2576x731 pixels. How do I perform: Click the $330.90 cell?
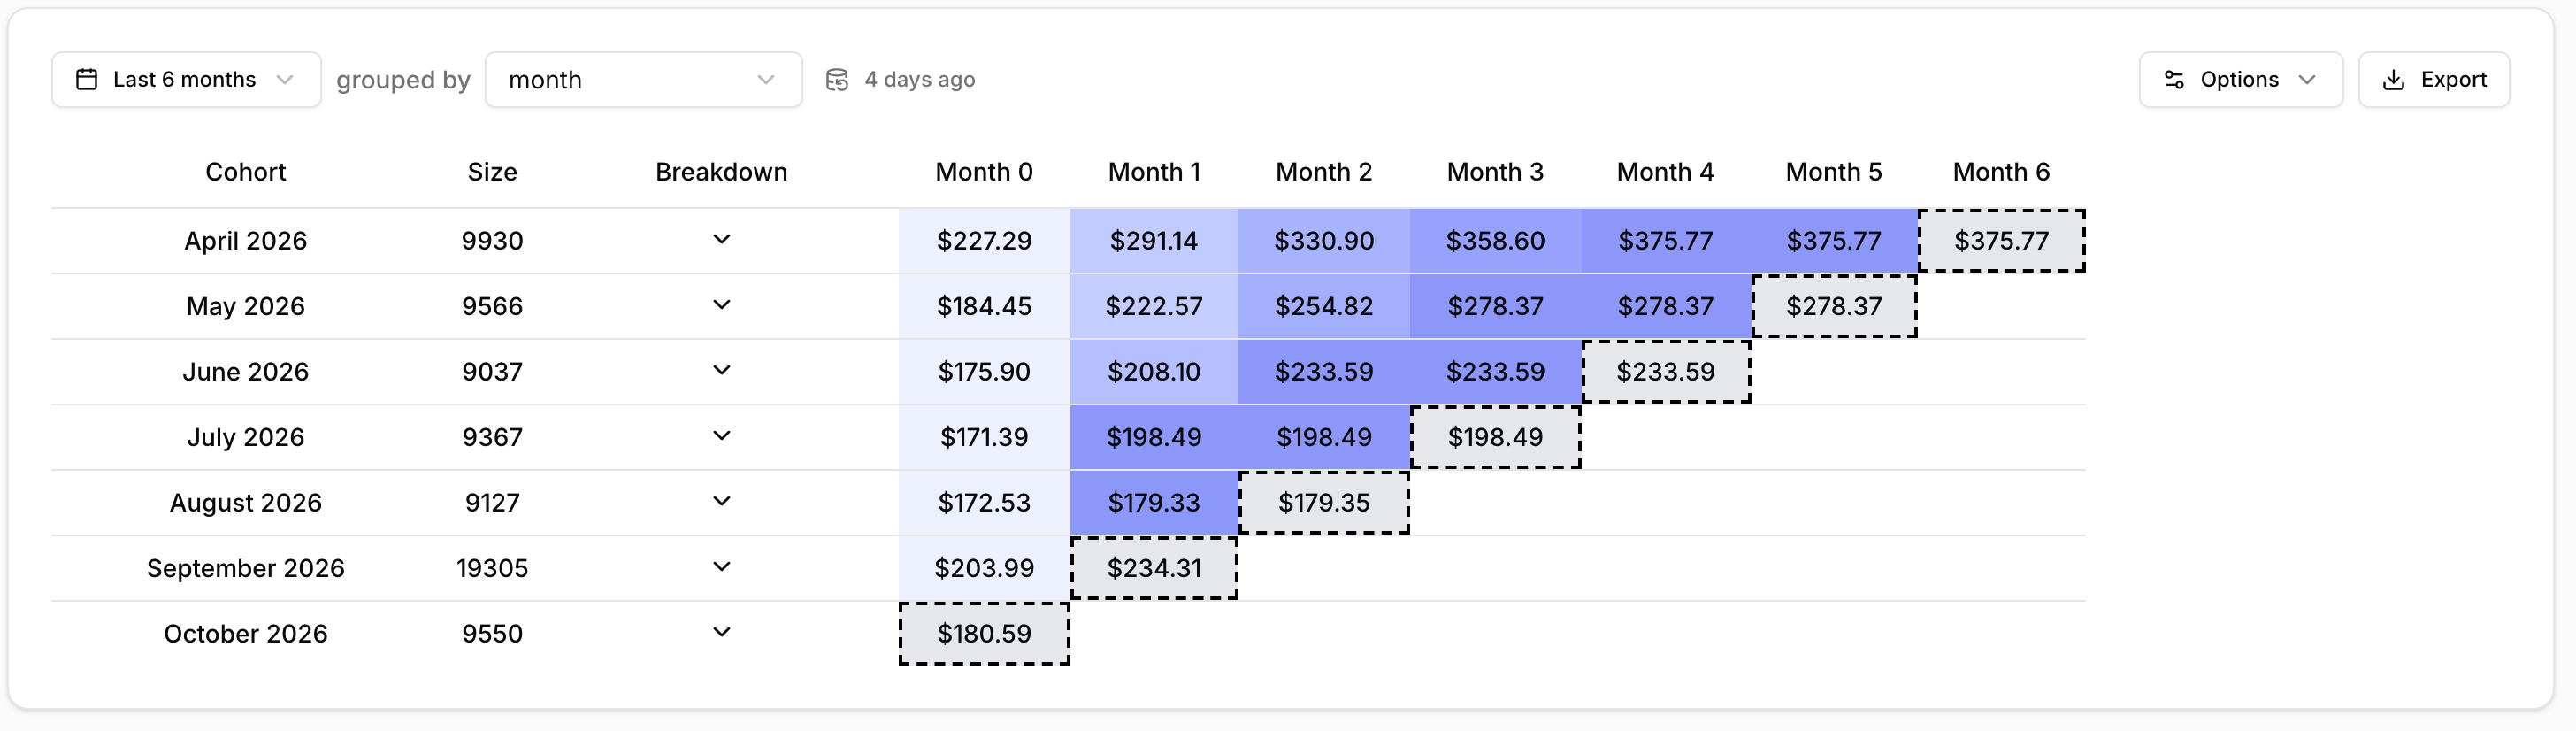coord(1324,241)
